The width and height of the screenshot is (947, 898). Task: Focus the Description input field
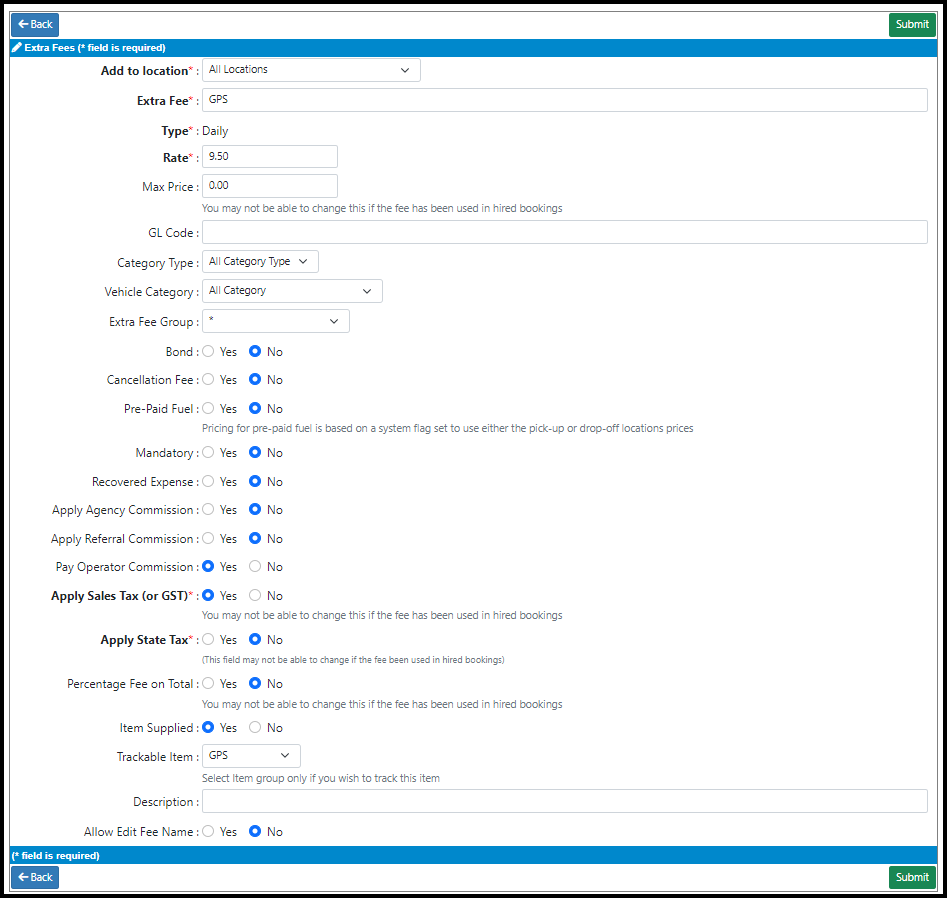tap(564, 802)
